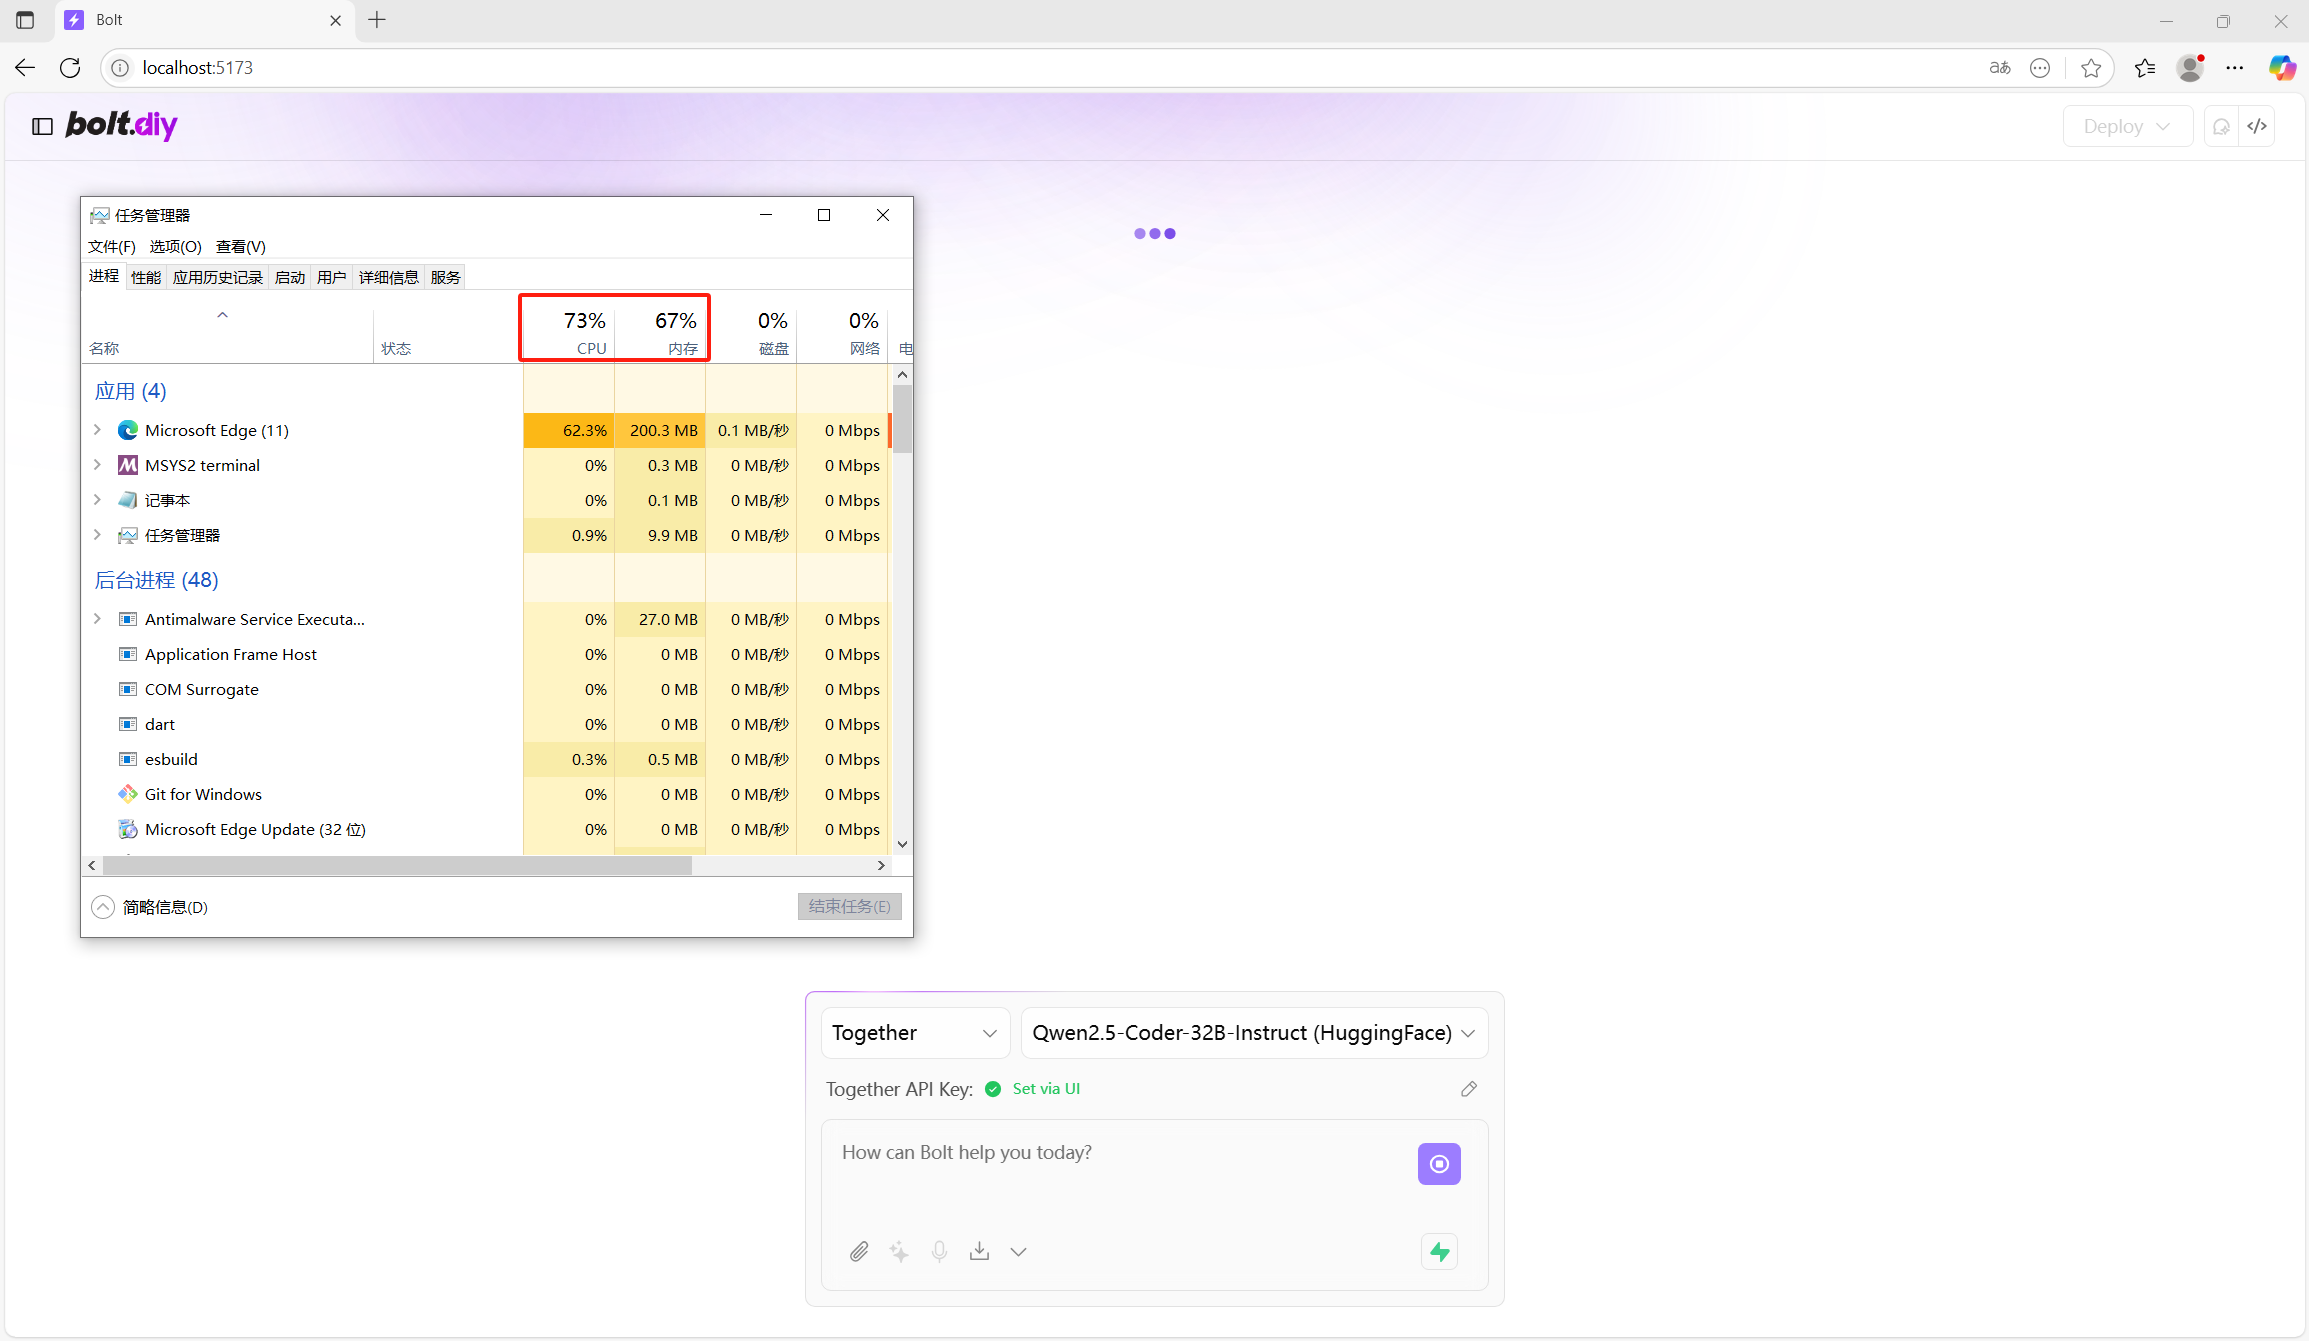Click the vertical scrollbar thumb in Task Manager
This screenshot has height=1341, width=2309.
click(x=902, y=419)
